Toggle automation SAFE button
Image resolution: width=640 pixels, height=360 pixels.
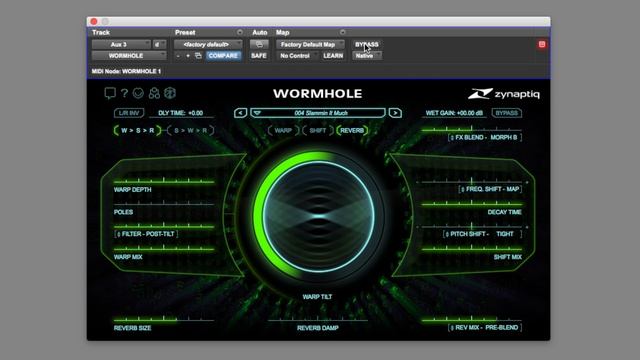(259, 56)
